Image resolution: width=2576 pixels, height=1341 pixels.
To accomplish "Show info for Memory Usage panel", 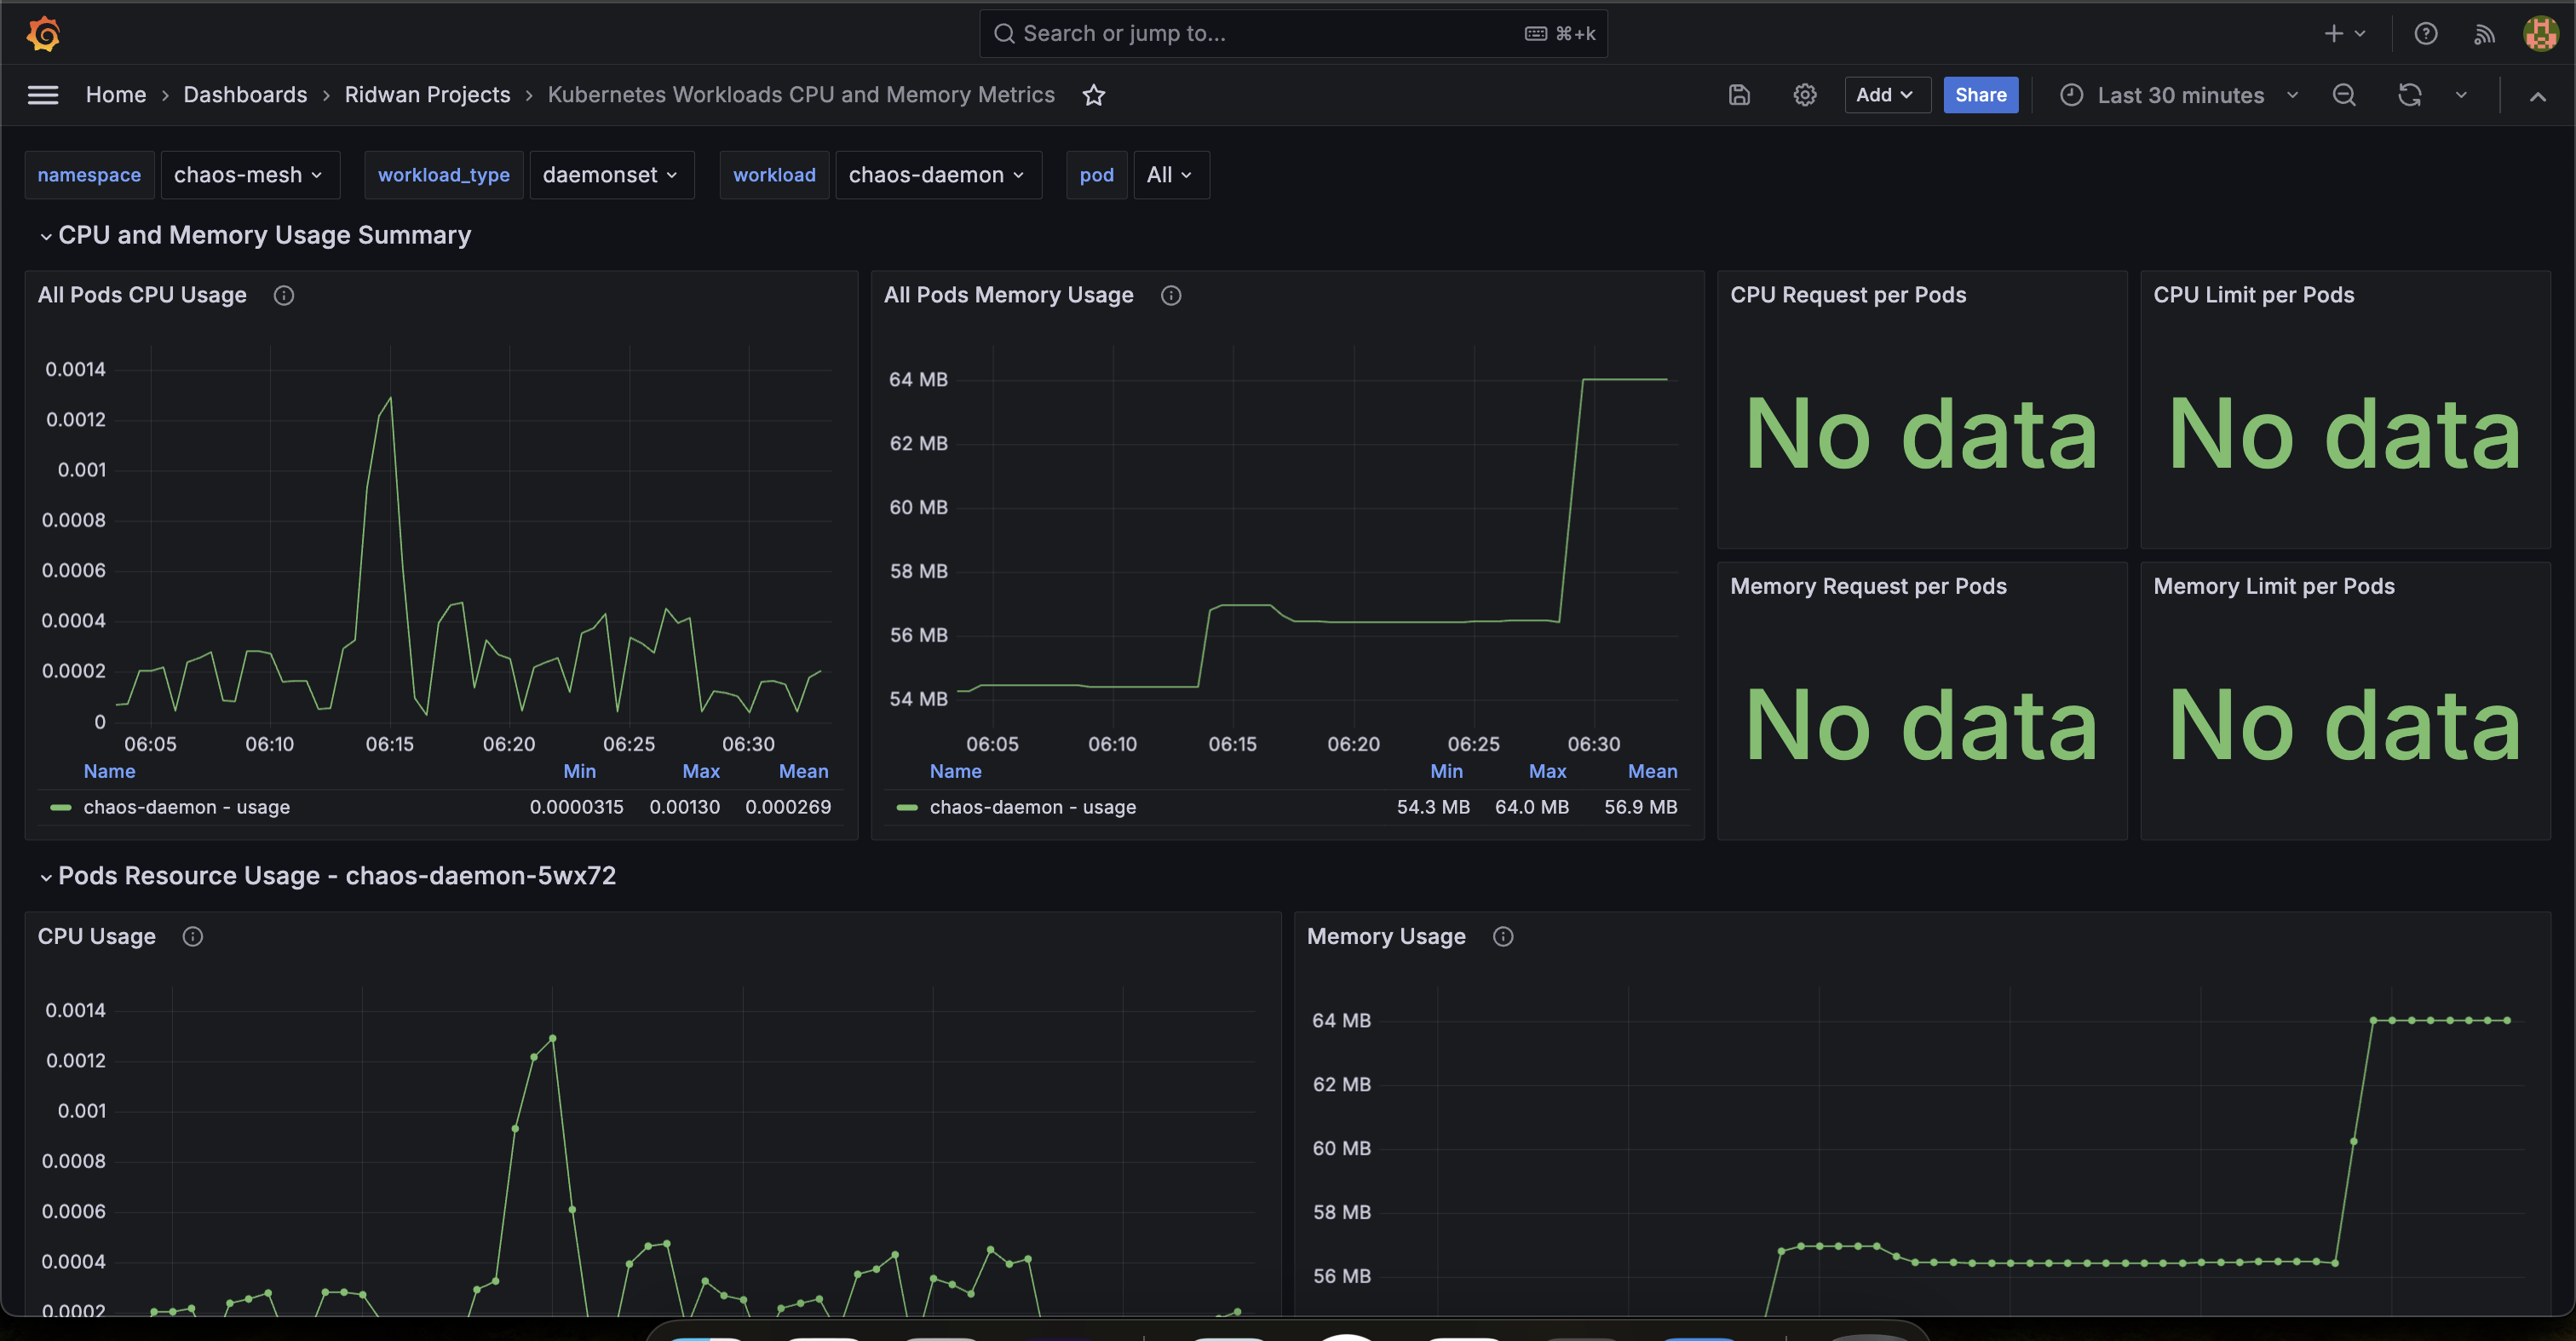I will tap(1503, 936).
